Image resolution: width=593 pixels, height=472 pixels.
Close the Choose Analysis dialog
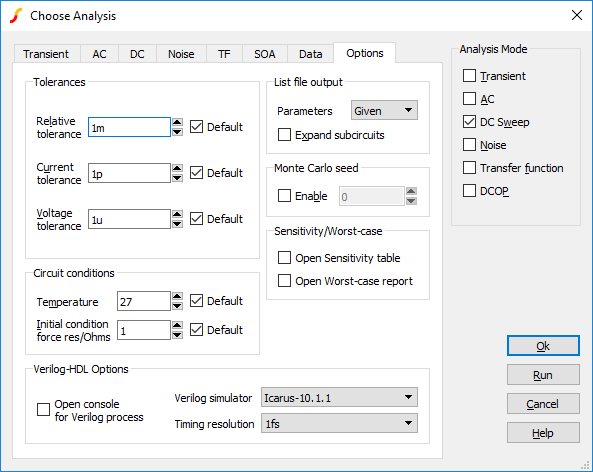(577, 16)
